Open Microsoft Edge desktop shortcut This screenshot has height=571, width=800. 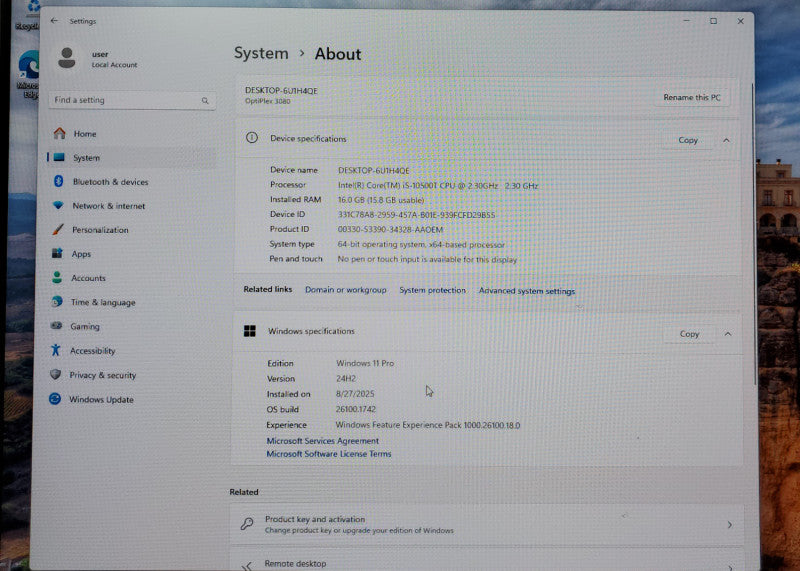click(x=28, y=74)
